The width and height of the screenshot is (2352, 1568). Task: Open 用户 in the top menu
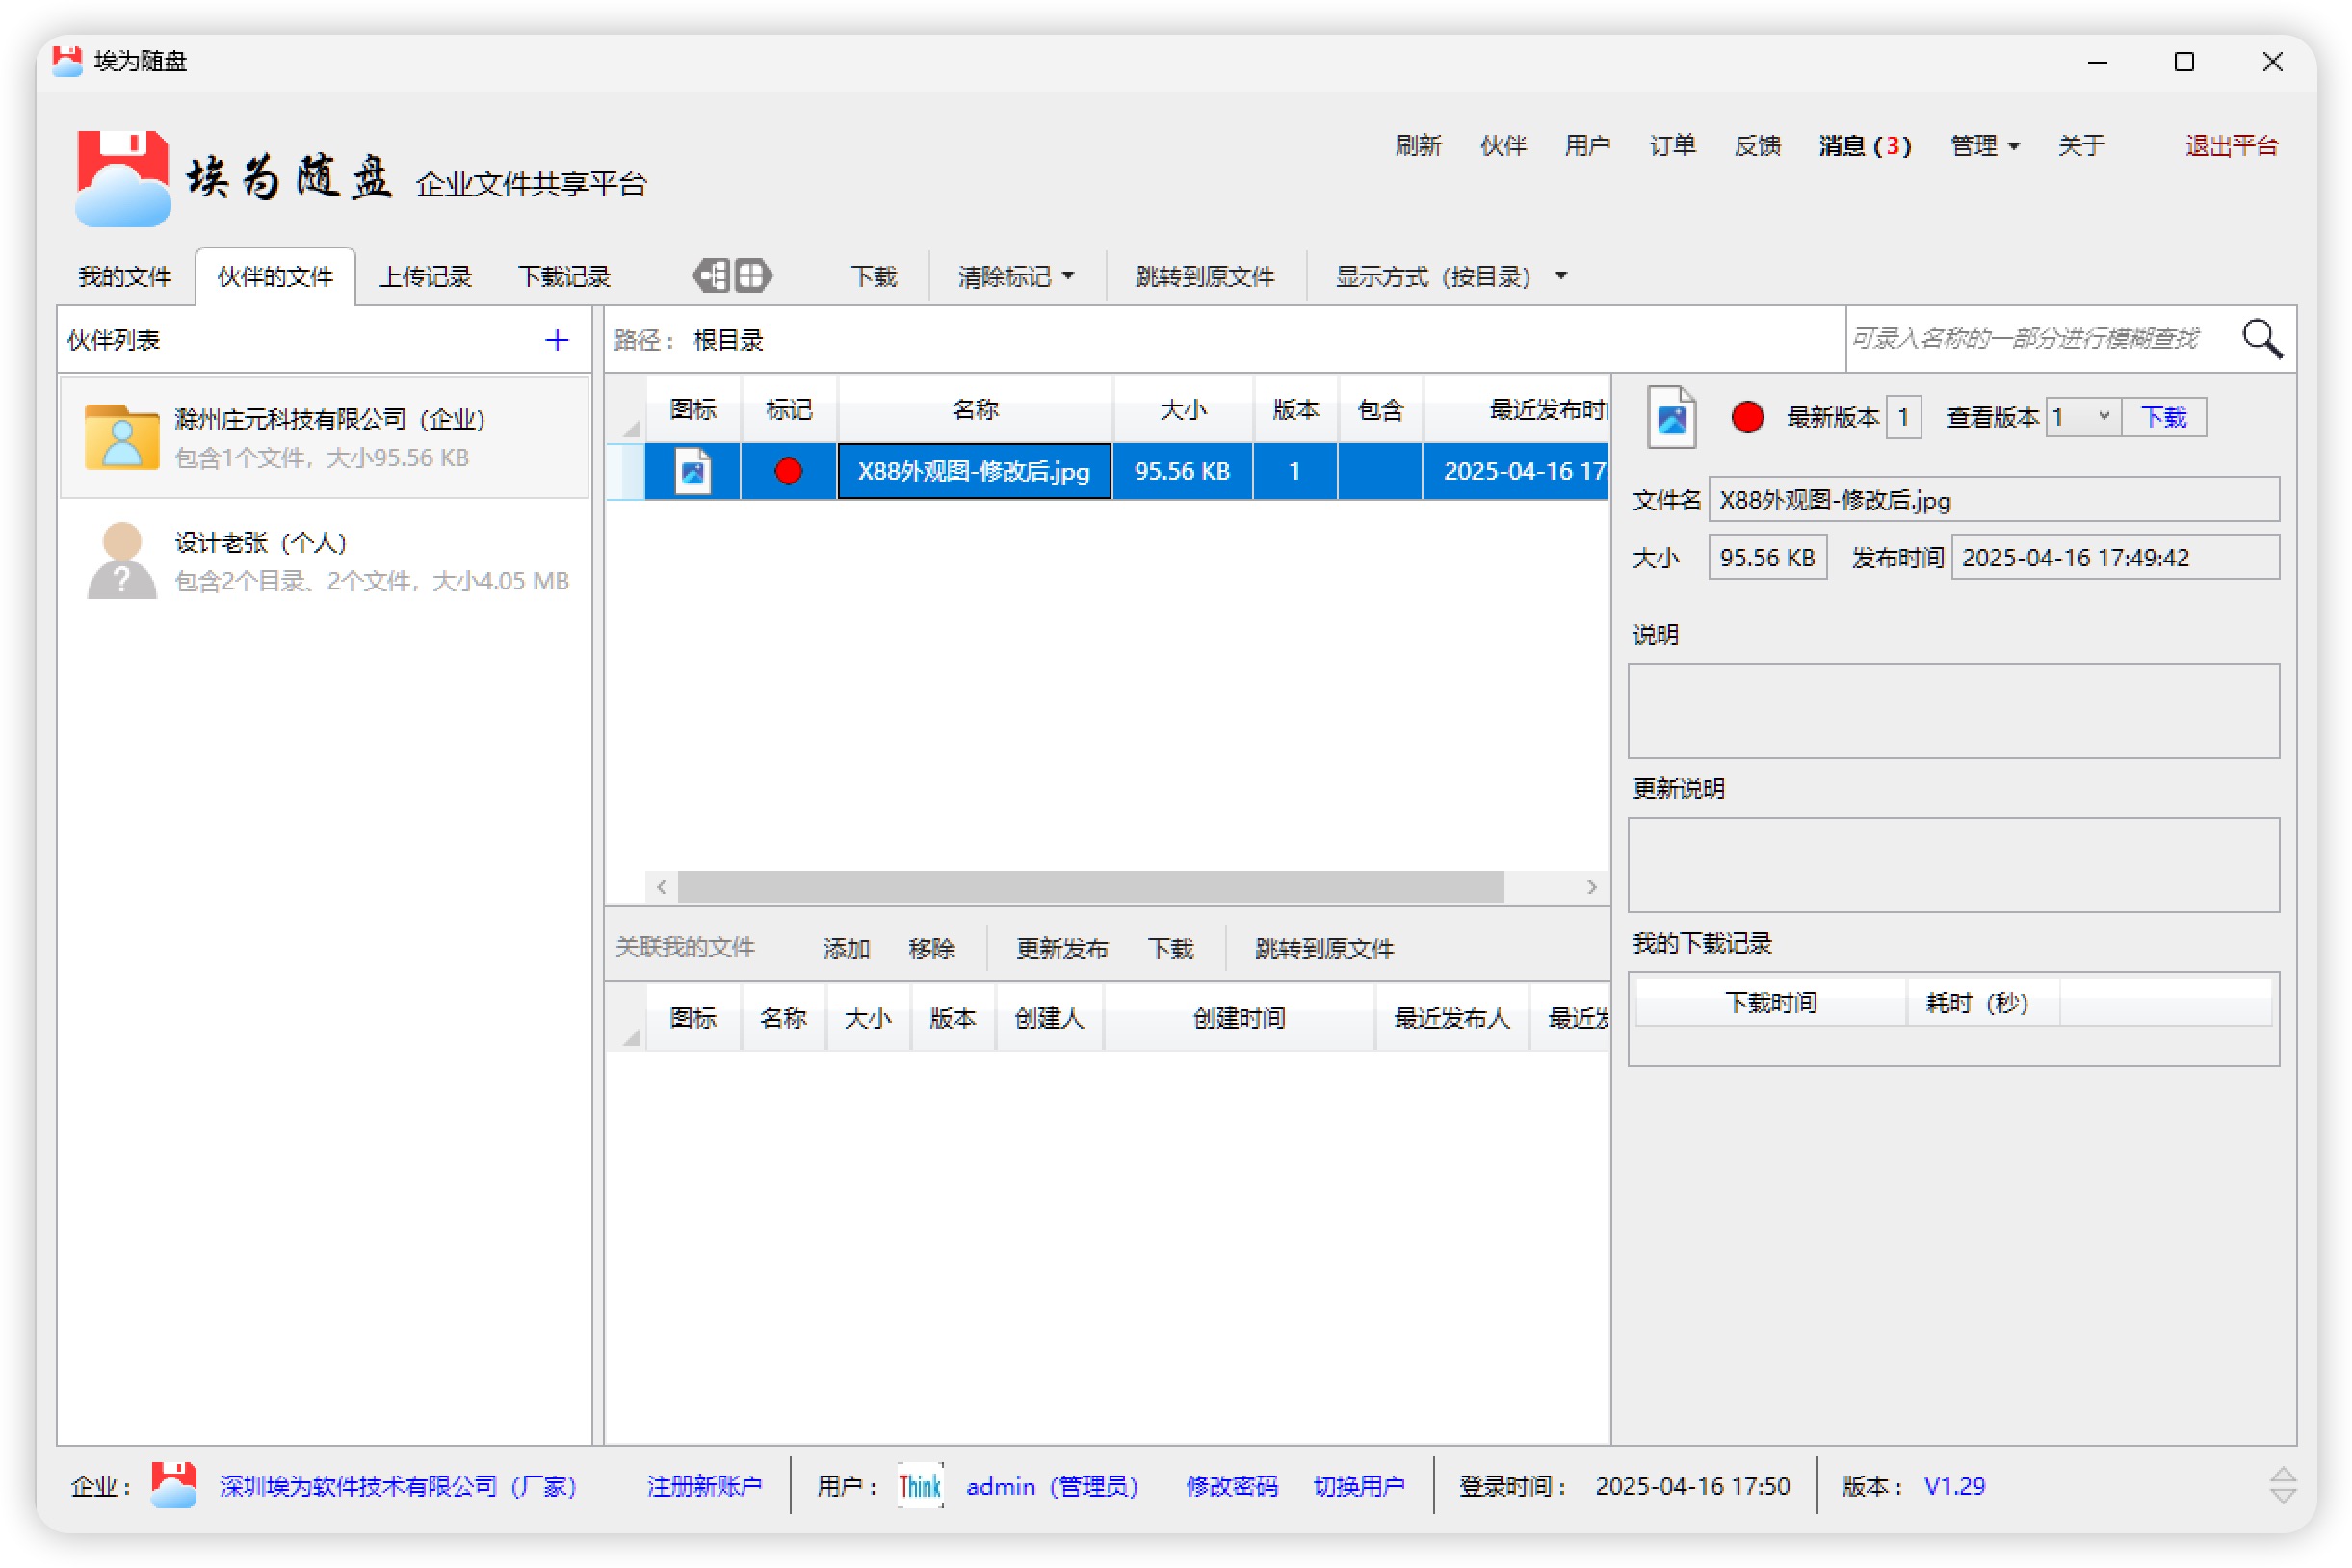(1587, 146)
